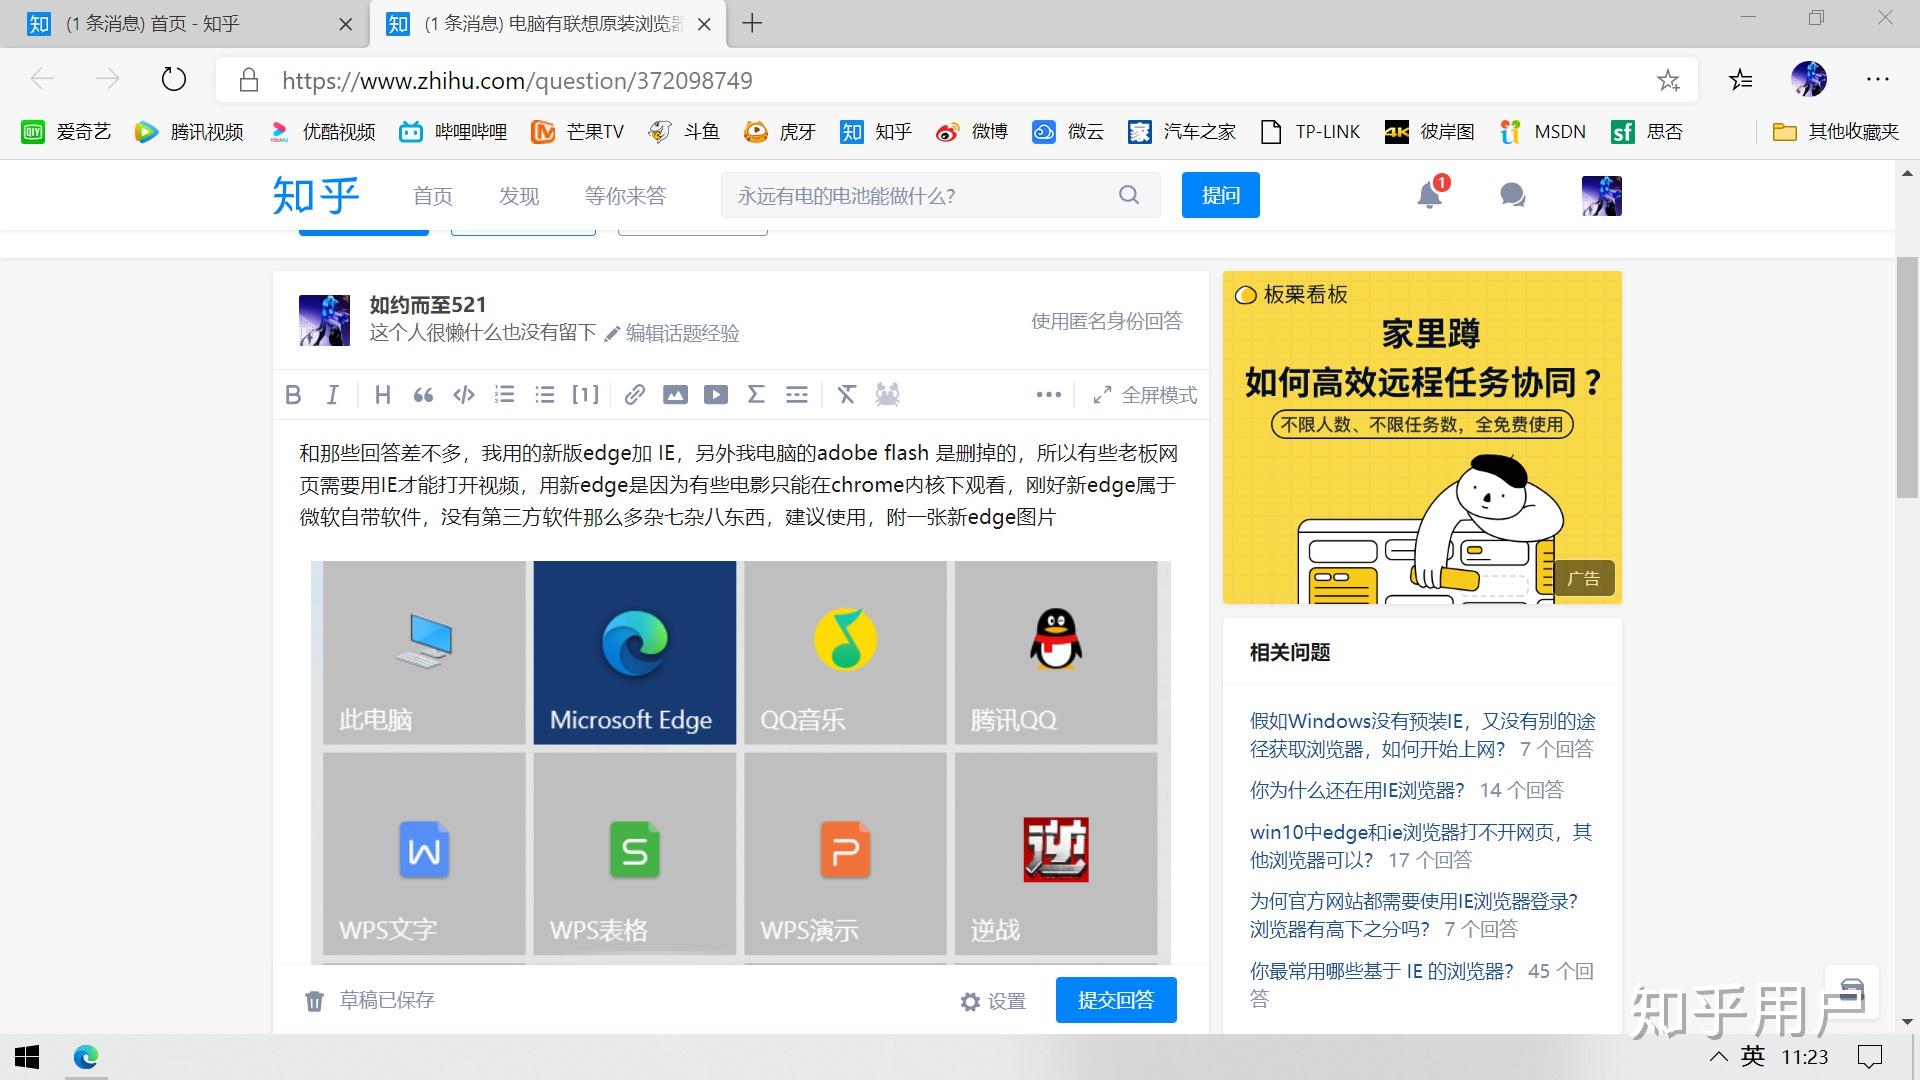Viewport: 1920px width, 1080px height.
Task: Open a new browser tab
Action: pyautogui.click(x=753, y=23)
